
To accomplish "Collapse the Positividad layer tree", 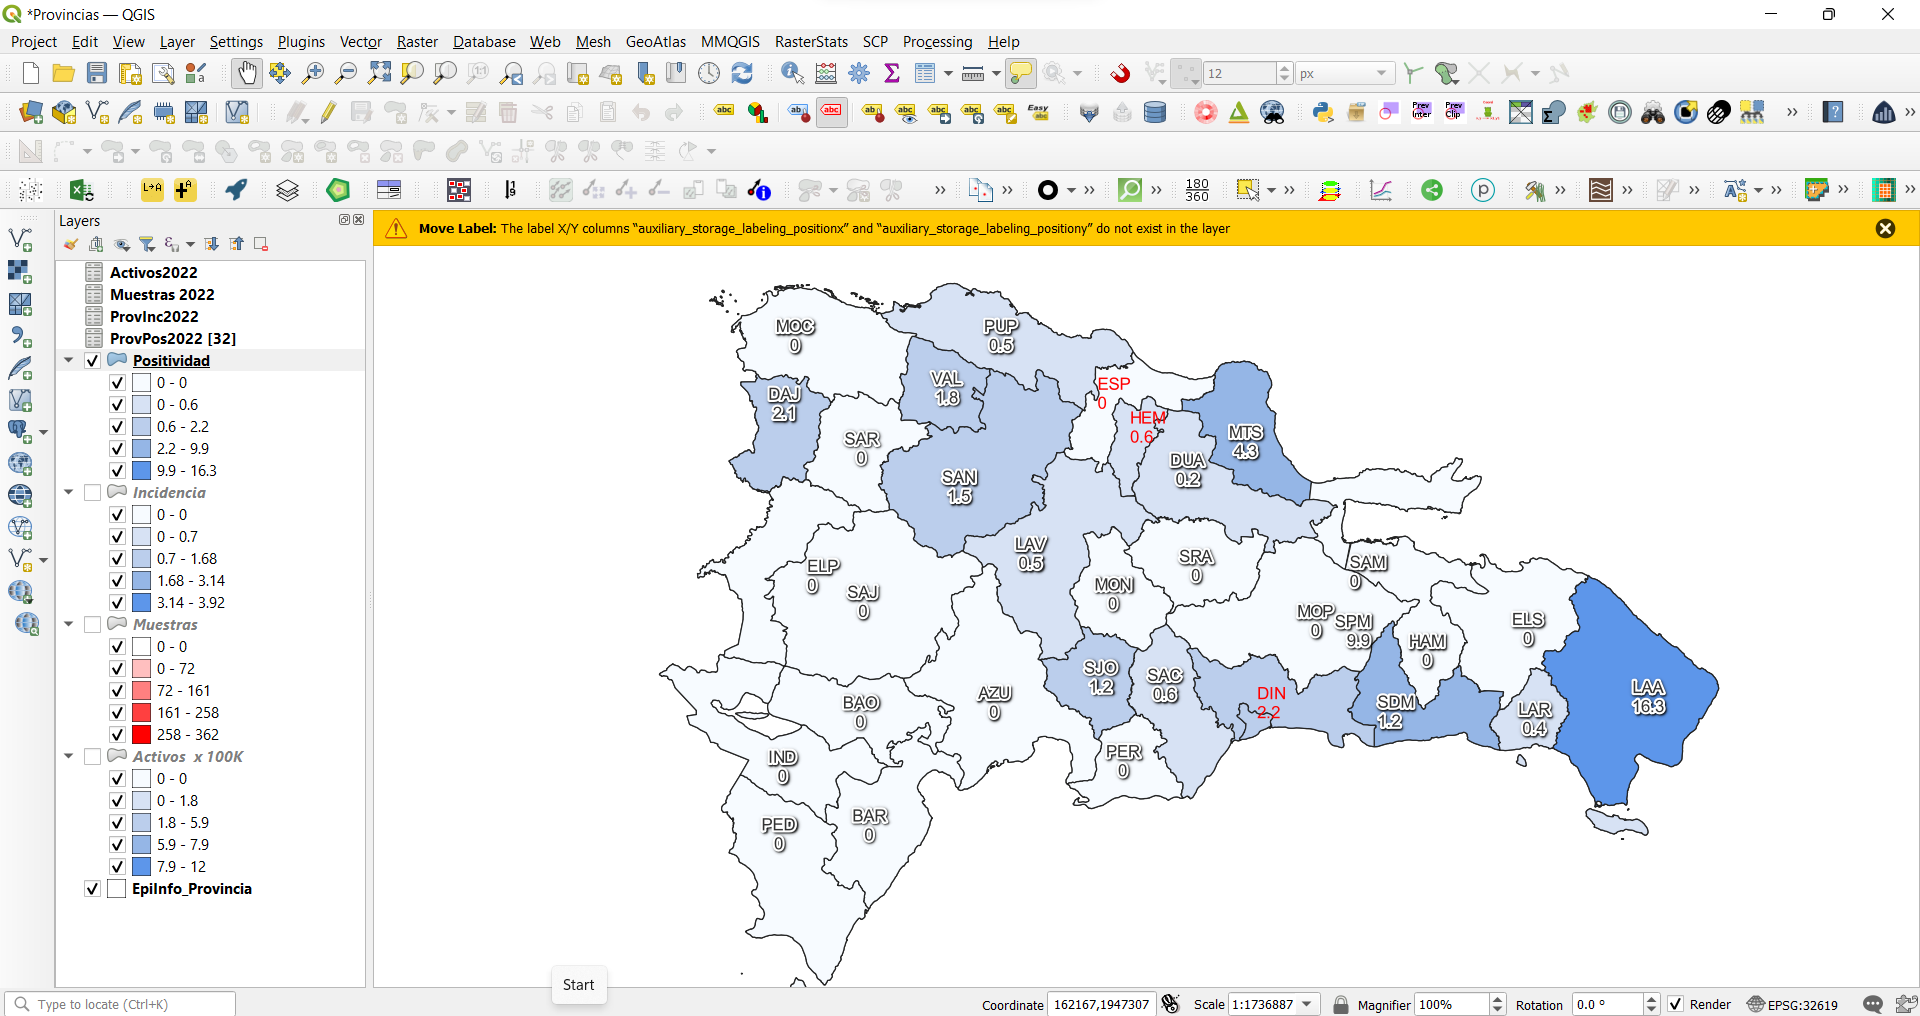I will click(x=68, y=360).
